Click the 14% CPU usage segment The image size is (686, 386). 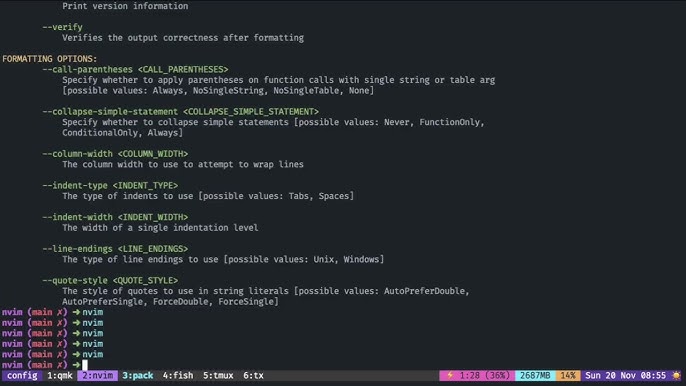[x=568, y=375]
